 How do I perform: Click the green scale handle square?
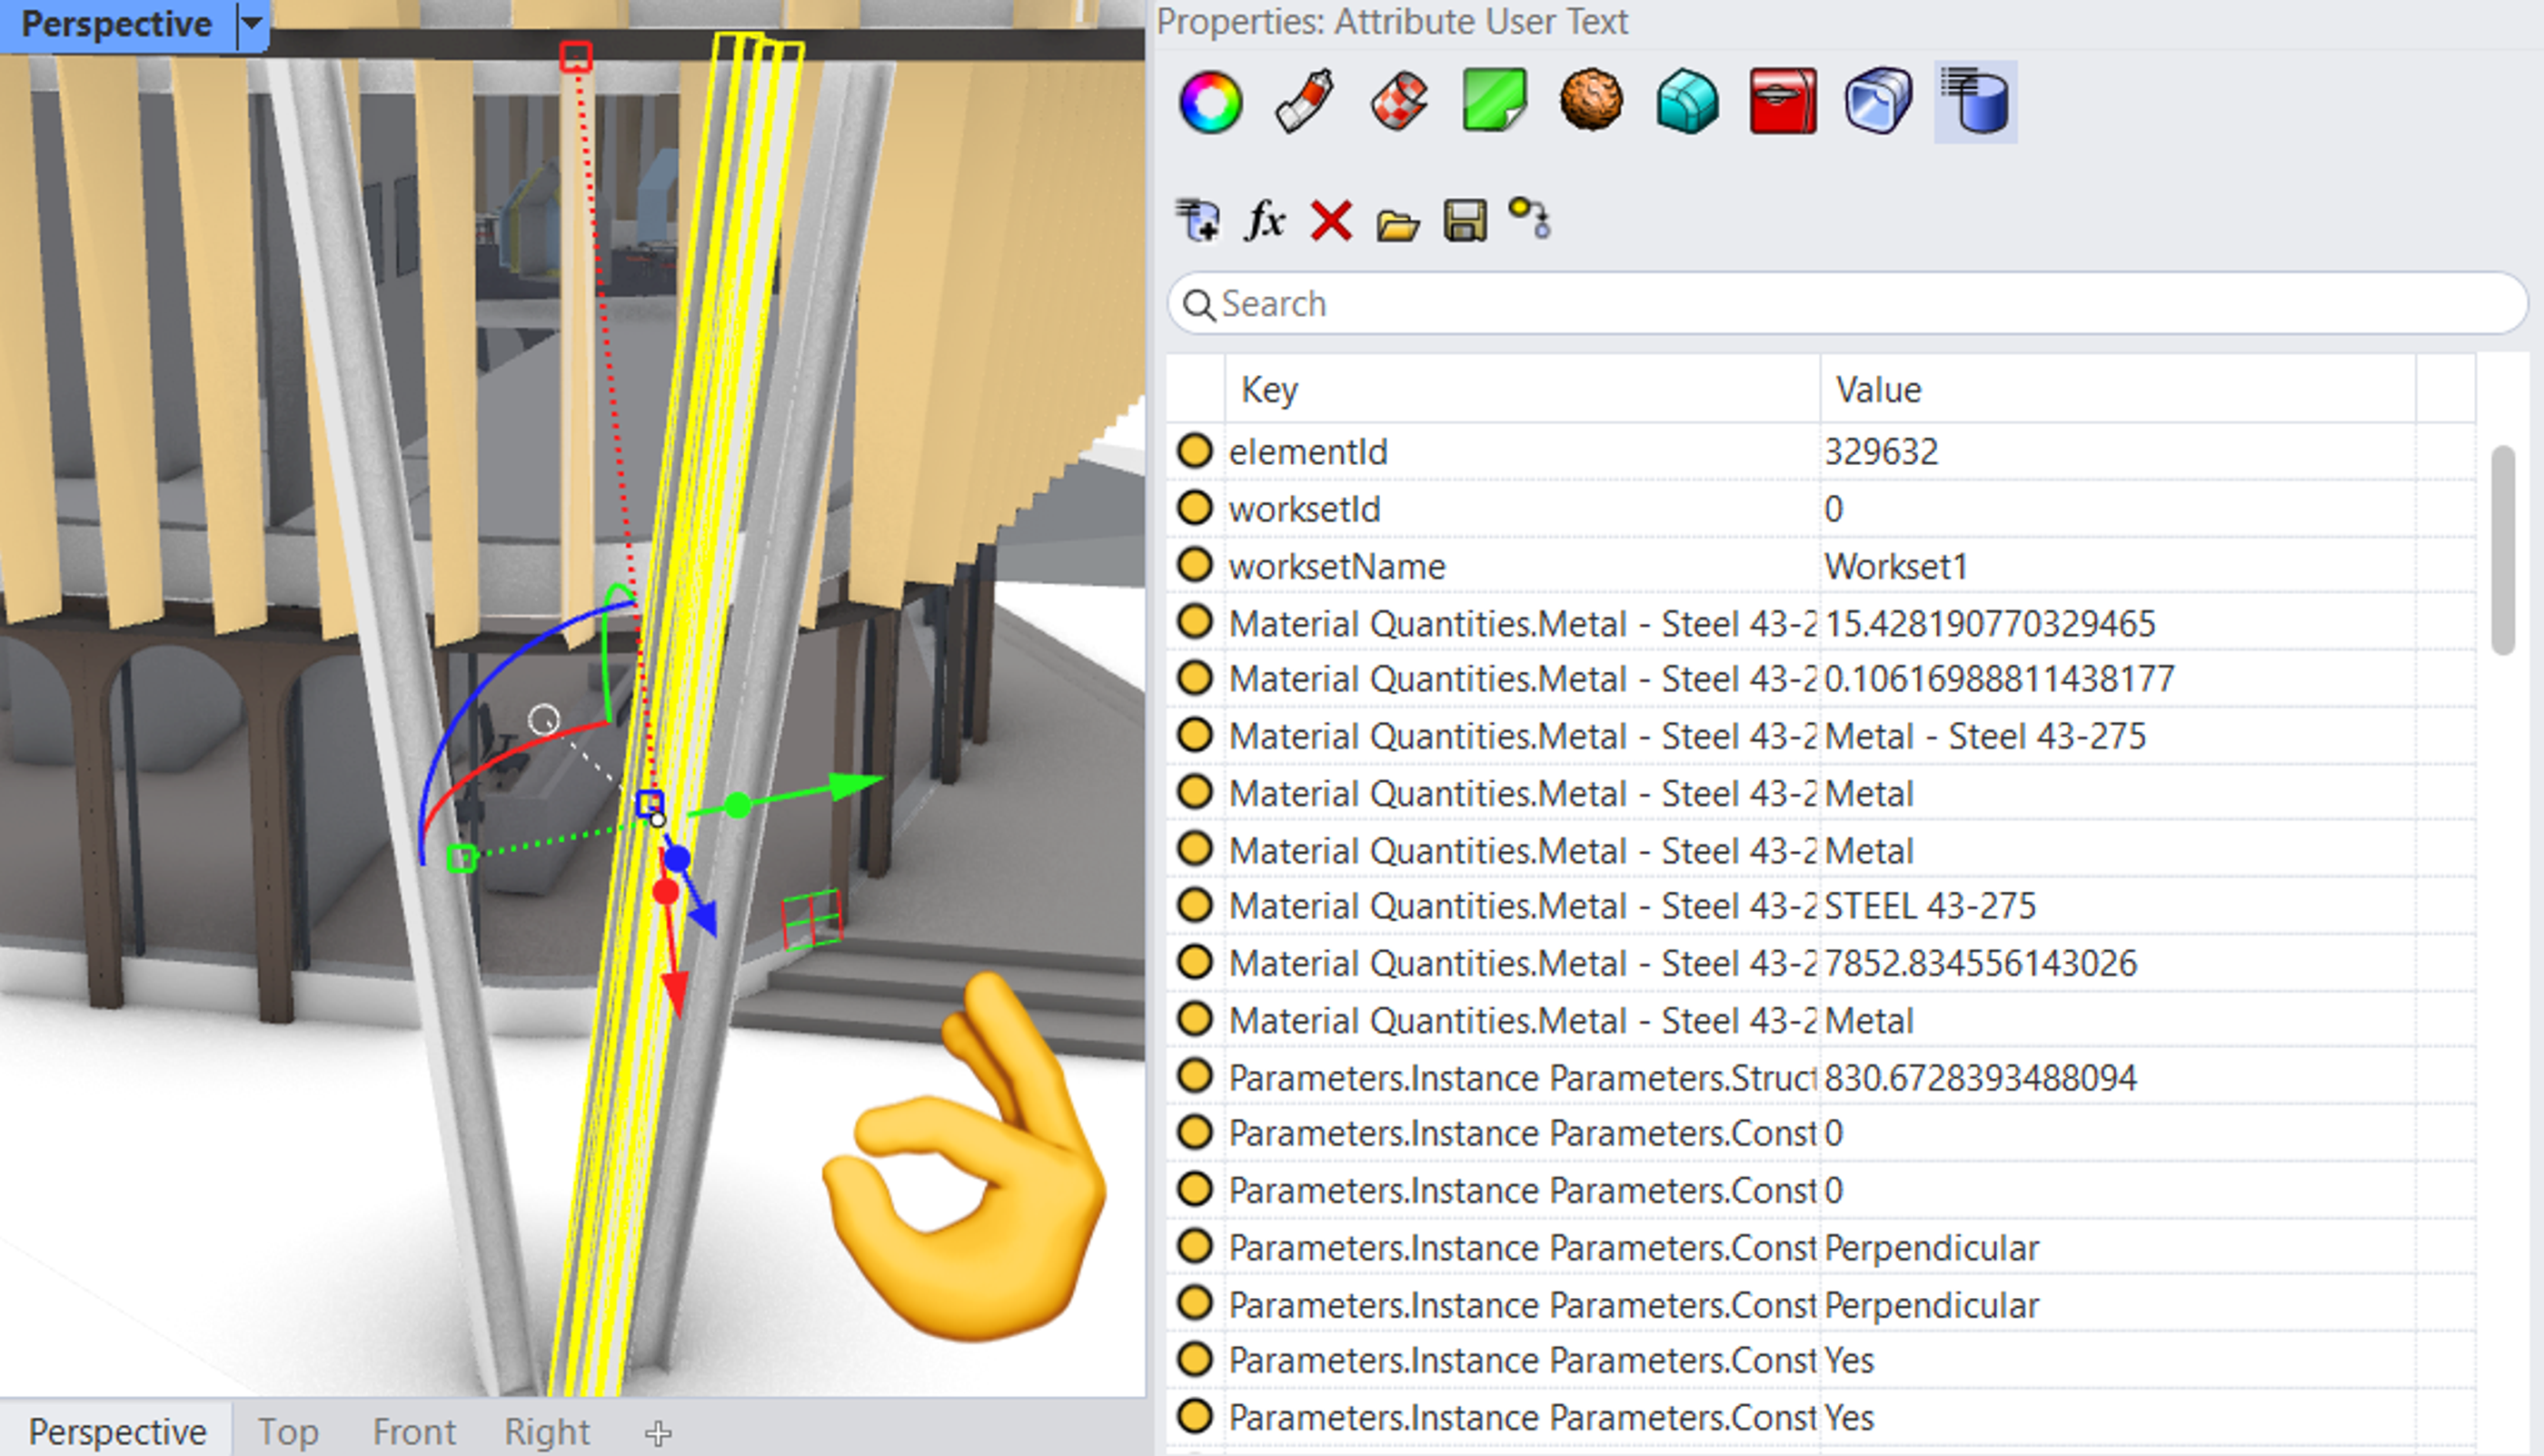click(461, 858)
